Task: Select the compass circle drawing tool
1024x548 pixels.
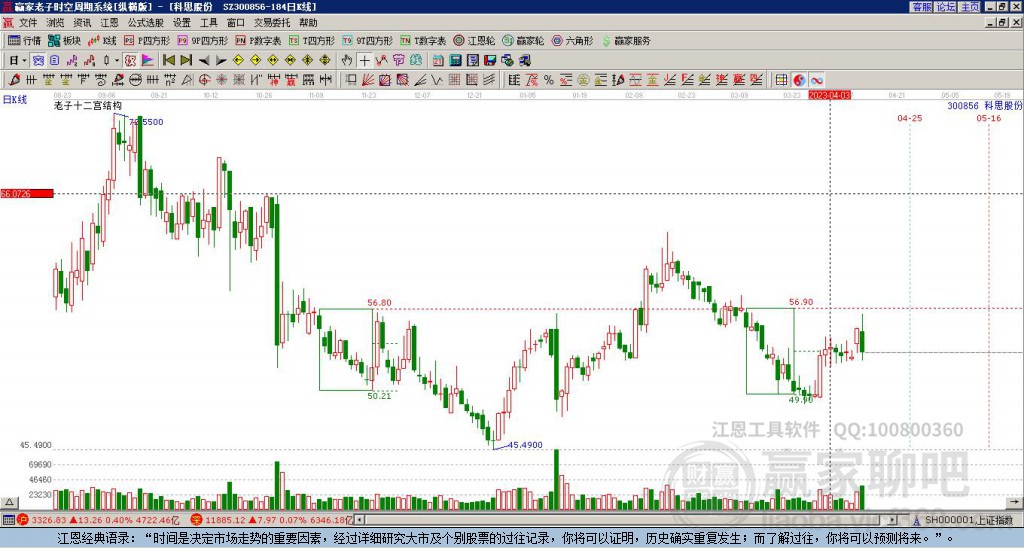Action: click(204, 80)
